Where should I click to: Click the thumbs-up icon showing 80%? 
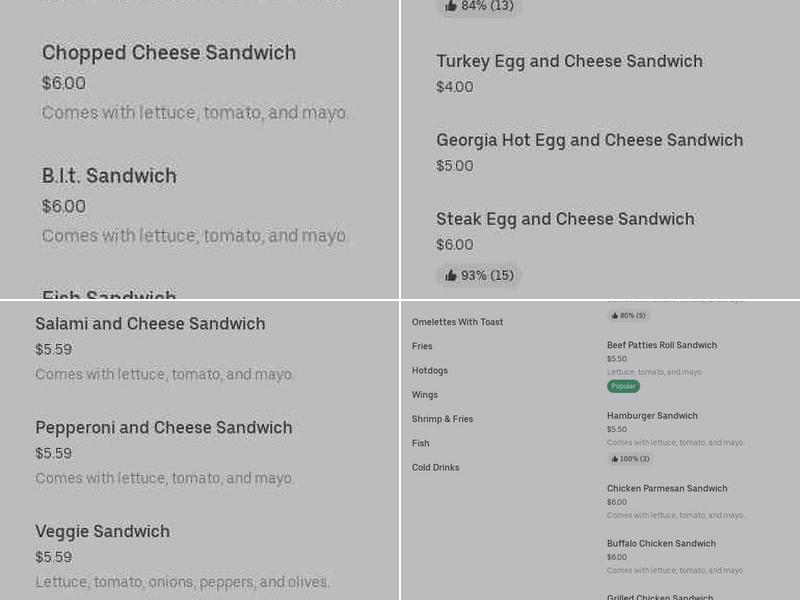click(x=614, y=315)
